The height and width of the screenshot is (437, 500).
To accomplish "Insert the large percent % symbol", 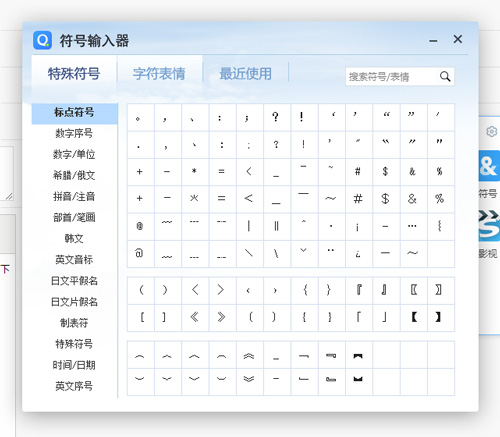I will (440, 199).
